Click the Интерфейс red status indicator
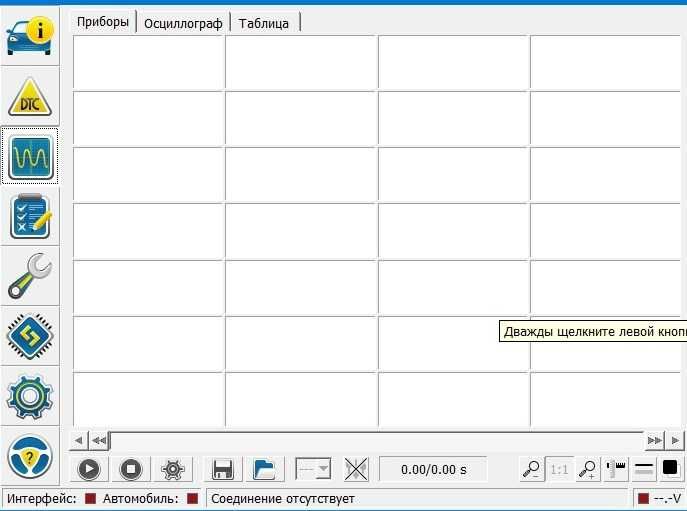 91,499
